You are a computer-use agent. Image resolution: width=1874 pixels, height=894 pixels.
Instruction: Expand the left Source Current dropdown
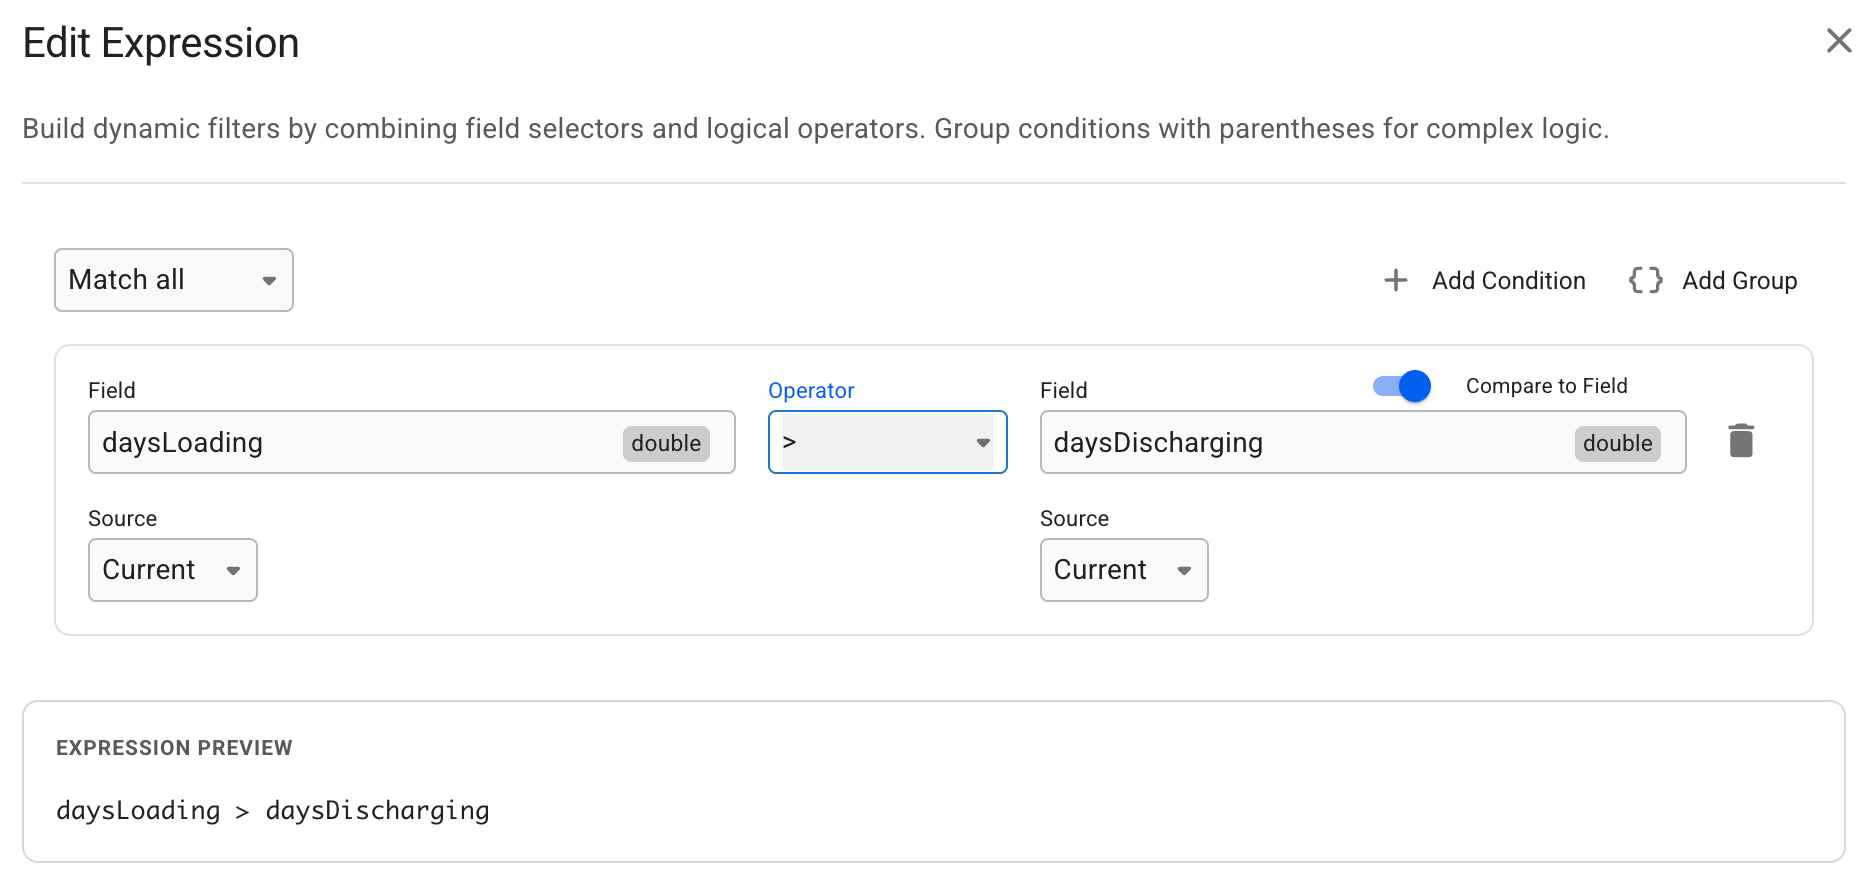pos(172,570)
